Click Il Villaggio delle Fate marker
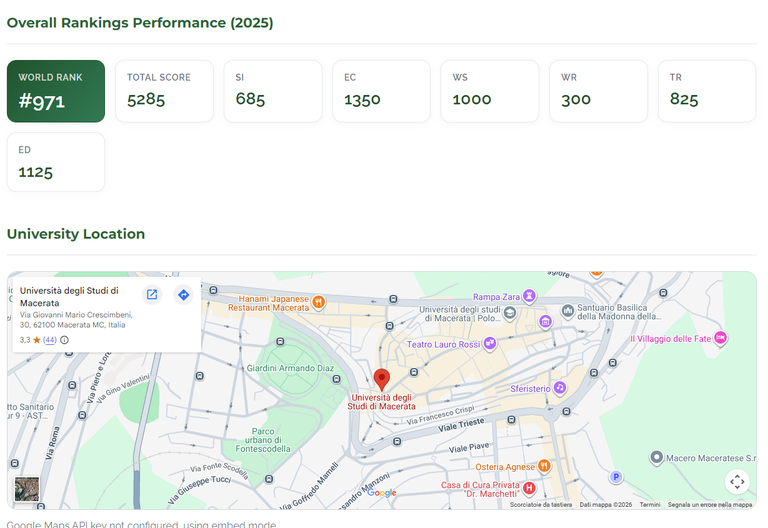 pos(720,338)
